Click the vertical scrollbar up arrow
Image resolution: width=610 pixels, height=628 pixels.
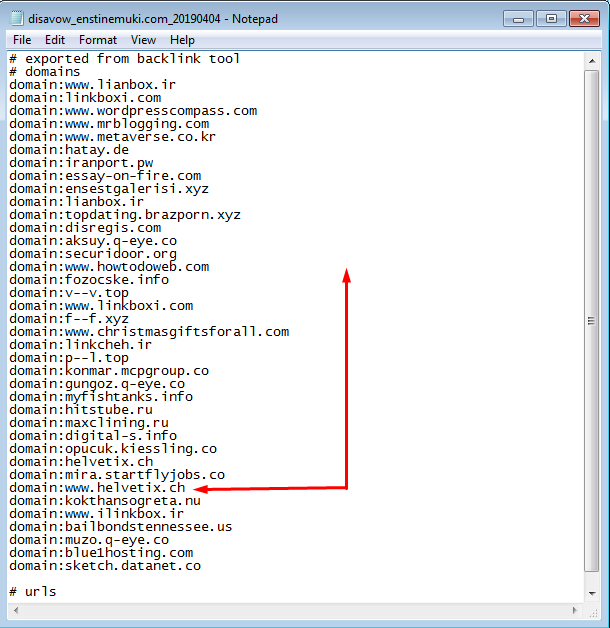point(592,61)
